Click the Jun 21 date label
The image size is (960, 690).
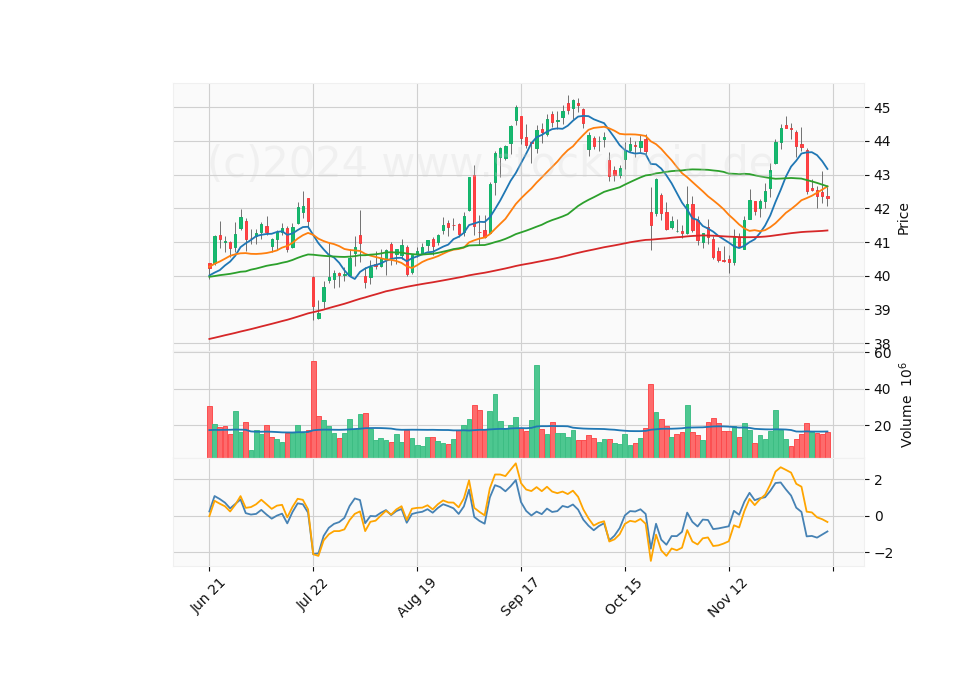[x=208, y=596]
